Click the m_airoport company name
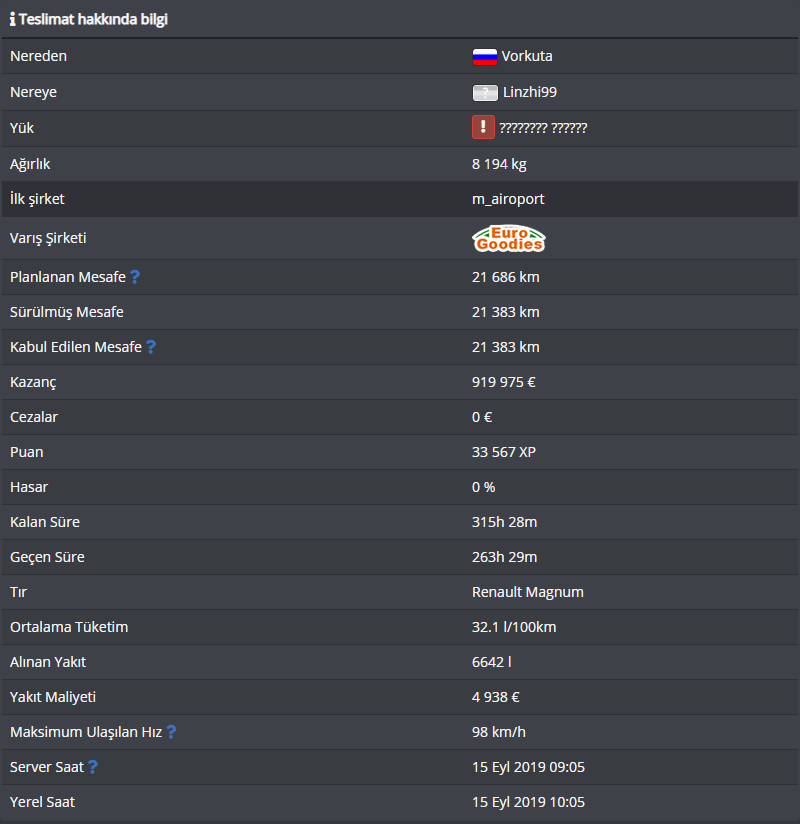Viewport: 800px width, 824px height. pyautogui.click(x=508, y=199)
